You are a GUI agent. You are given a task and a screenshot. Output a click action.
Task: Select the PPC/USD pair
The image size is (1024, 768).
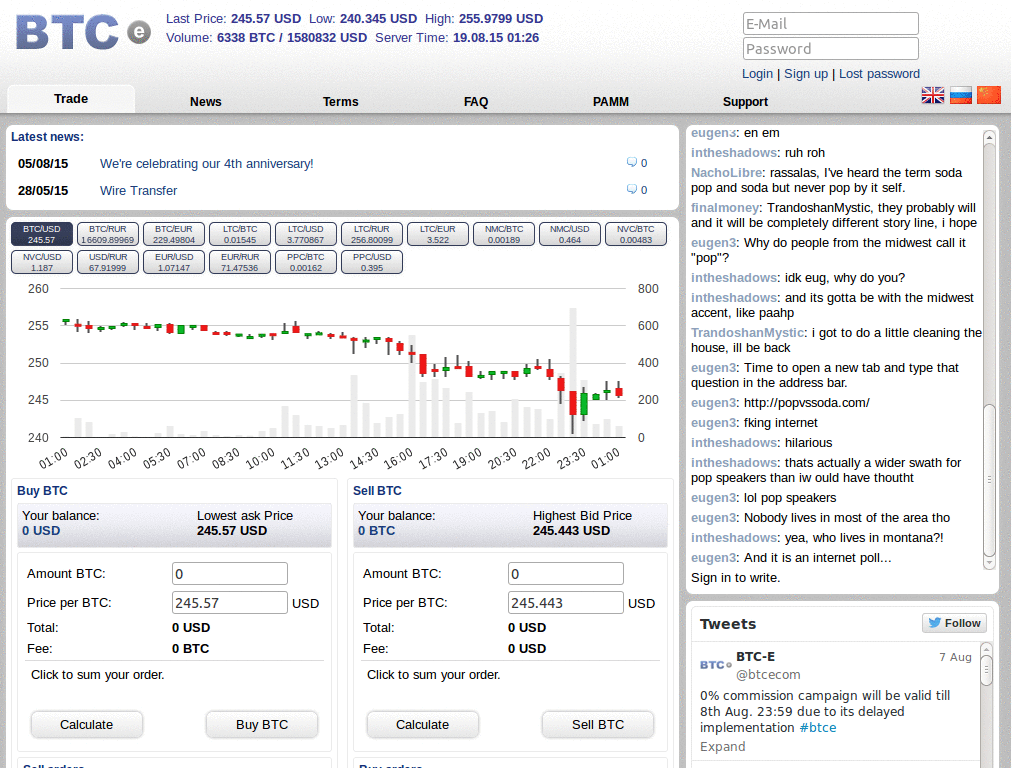pos(372,263)
